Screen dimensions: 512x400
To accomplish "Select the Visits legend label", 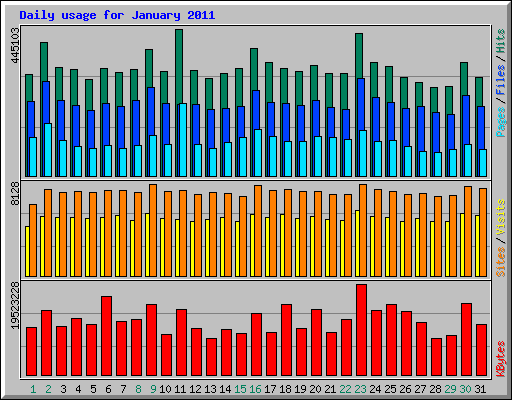I will pos(501,218).
